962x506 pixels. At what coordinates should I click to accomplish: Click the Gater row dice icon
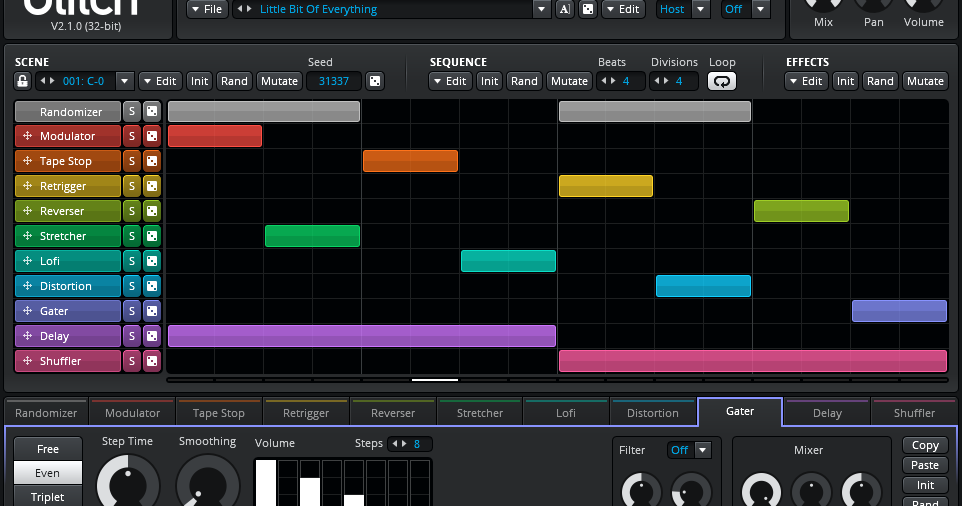click(x=151, y=311)
